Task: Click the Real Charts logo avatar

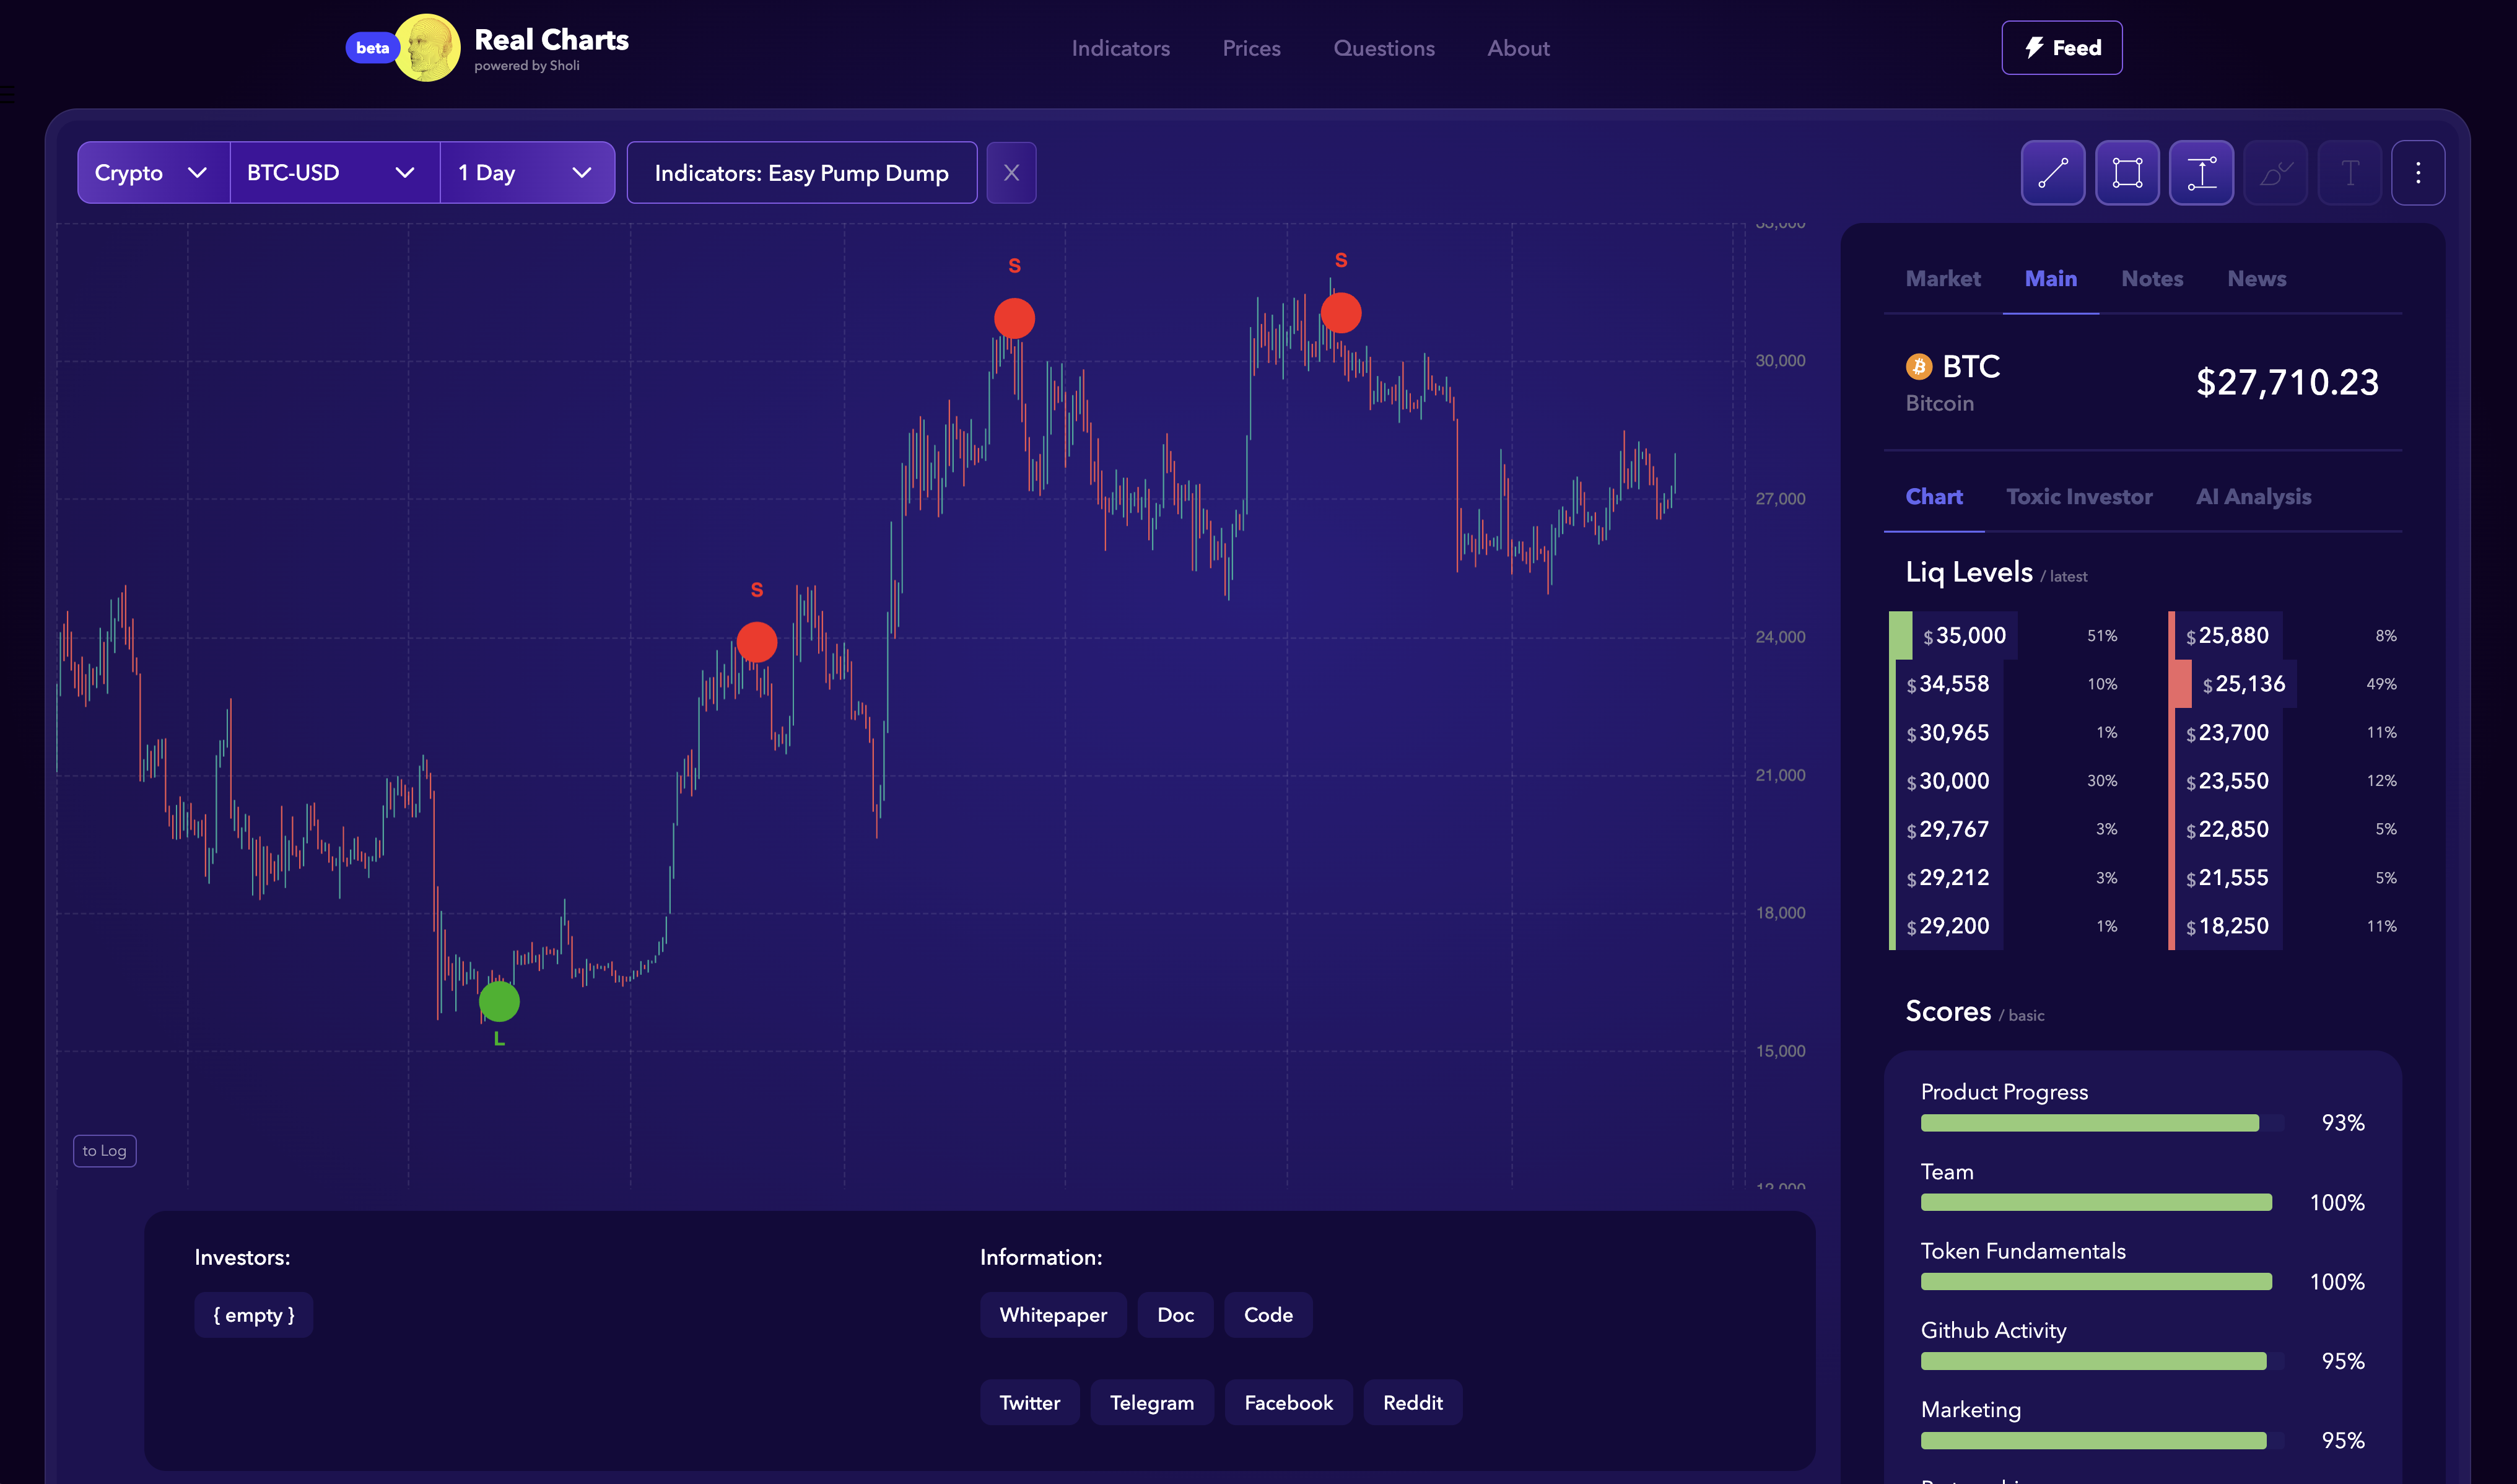Action: point(427,47)
